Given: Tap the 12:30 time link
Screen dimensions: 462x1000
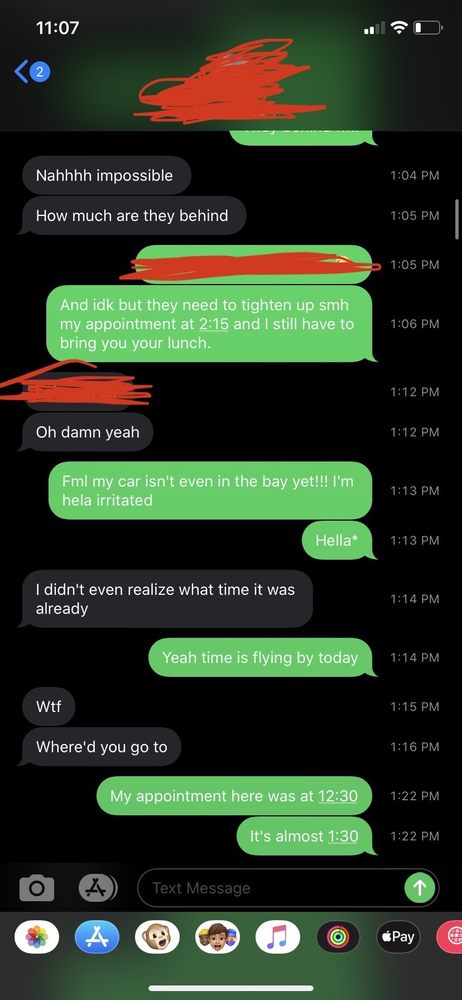Looking at the screenshot, I should coord(338,796).
